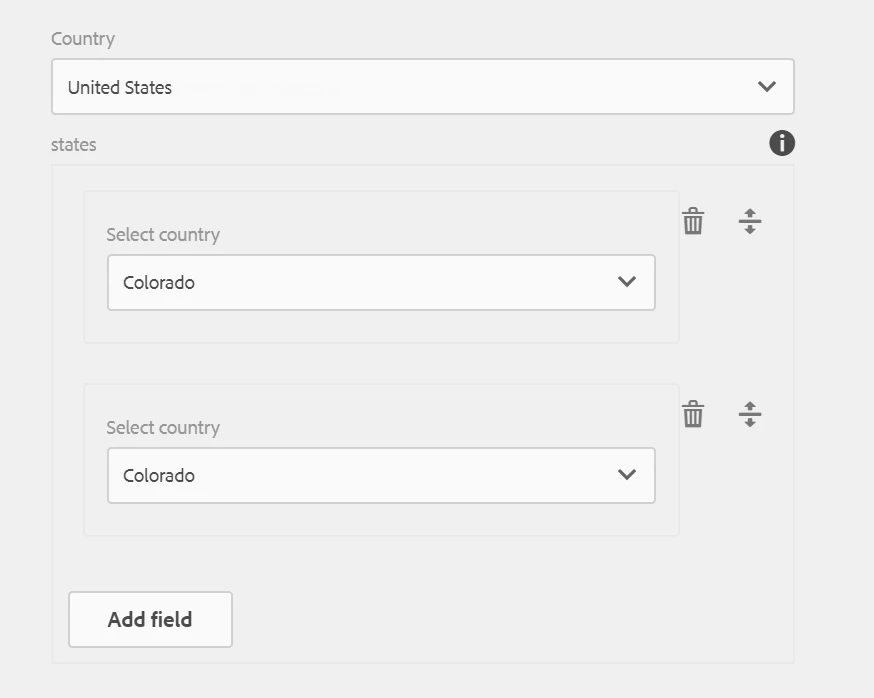Click the info icon beside states
The height and width of the screenshot is (698, 874).
pyautogui.click(x=781, y=143)
